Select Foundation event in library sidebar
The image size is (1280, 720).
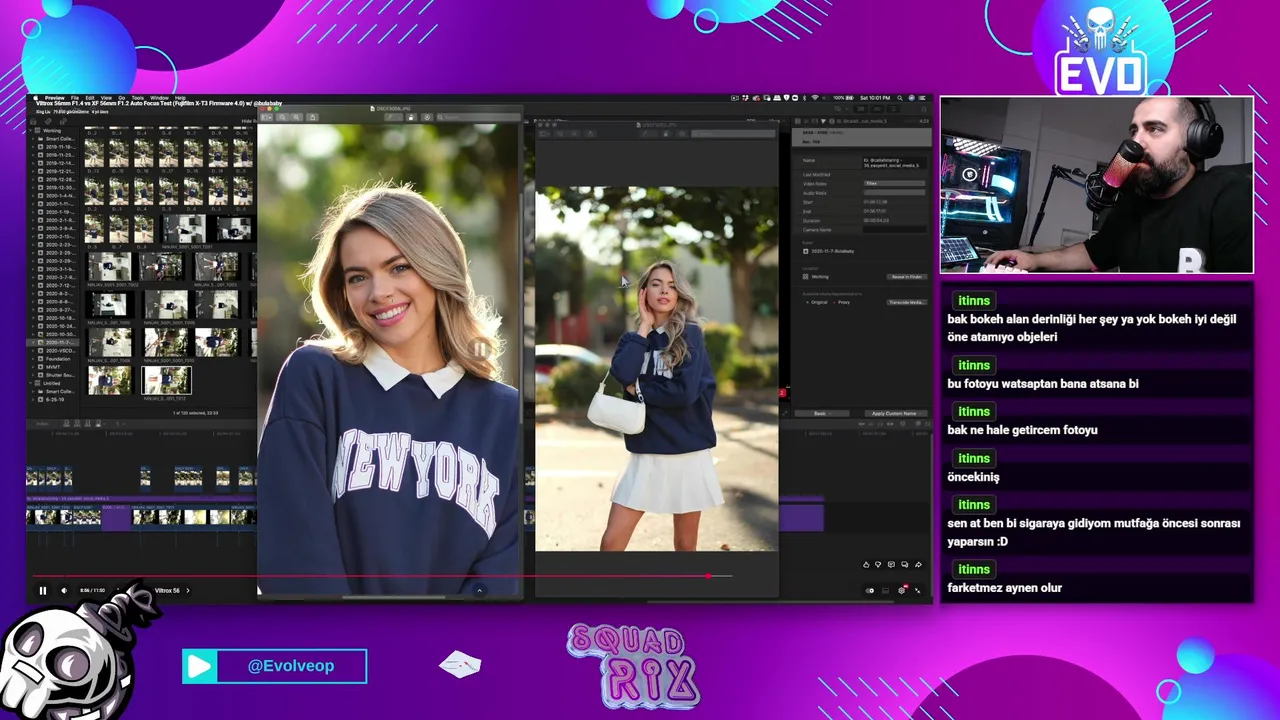coord(58,359)
